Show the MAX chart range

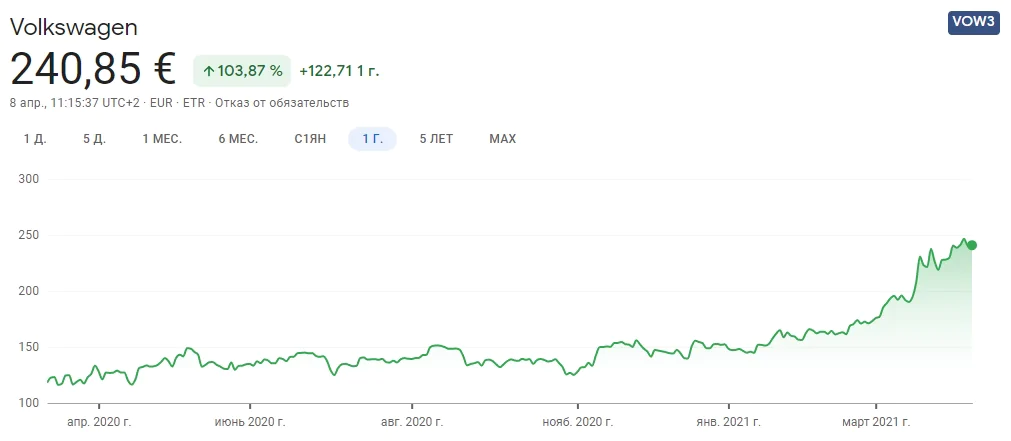coord(503,139)
